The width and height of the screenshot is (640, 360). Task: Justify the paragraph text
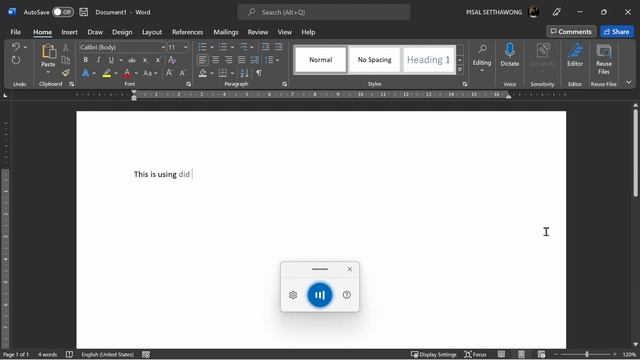(242, 60)
